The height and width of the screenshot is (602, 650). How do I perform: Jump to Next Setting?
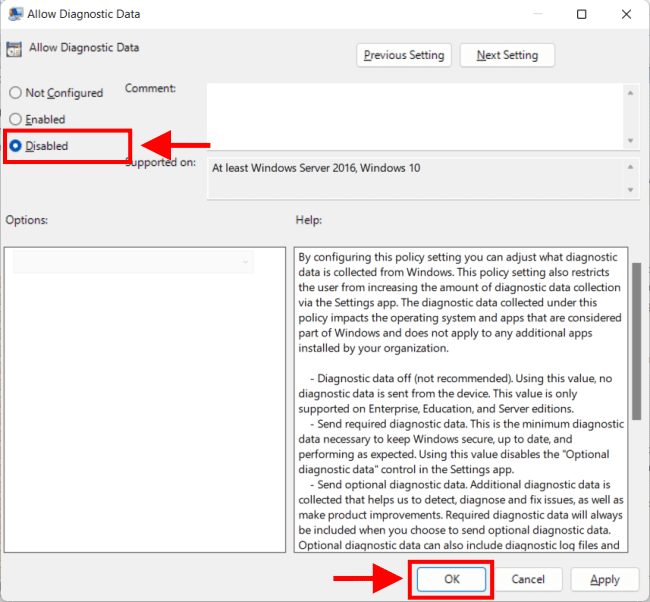pyautogui.click(x=507, y=55)
